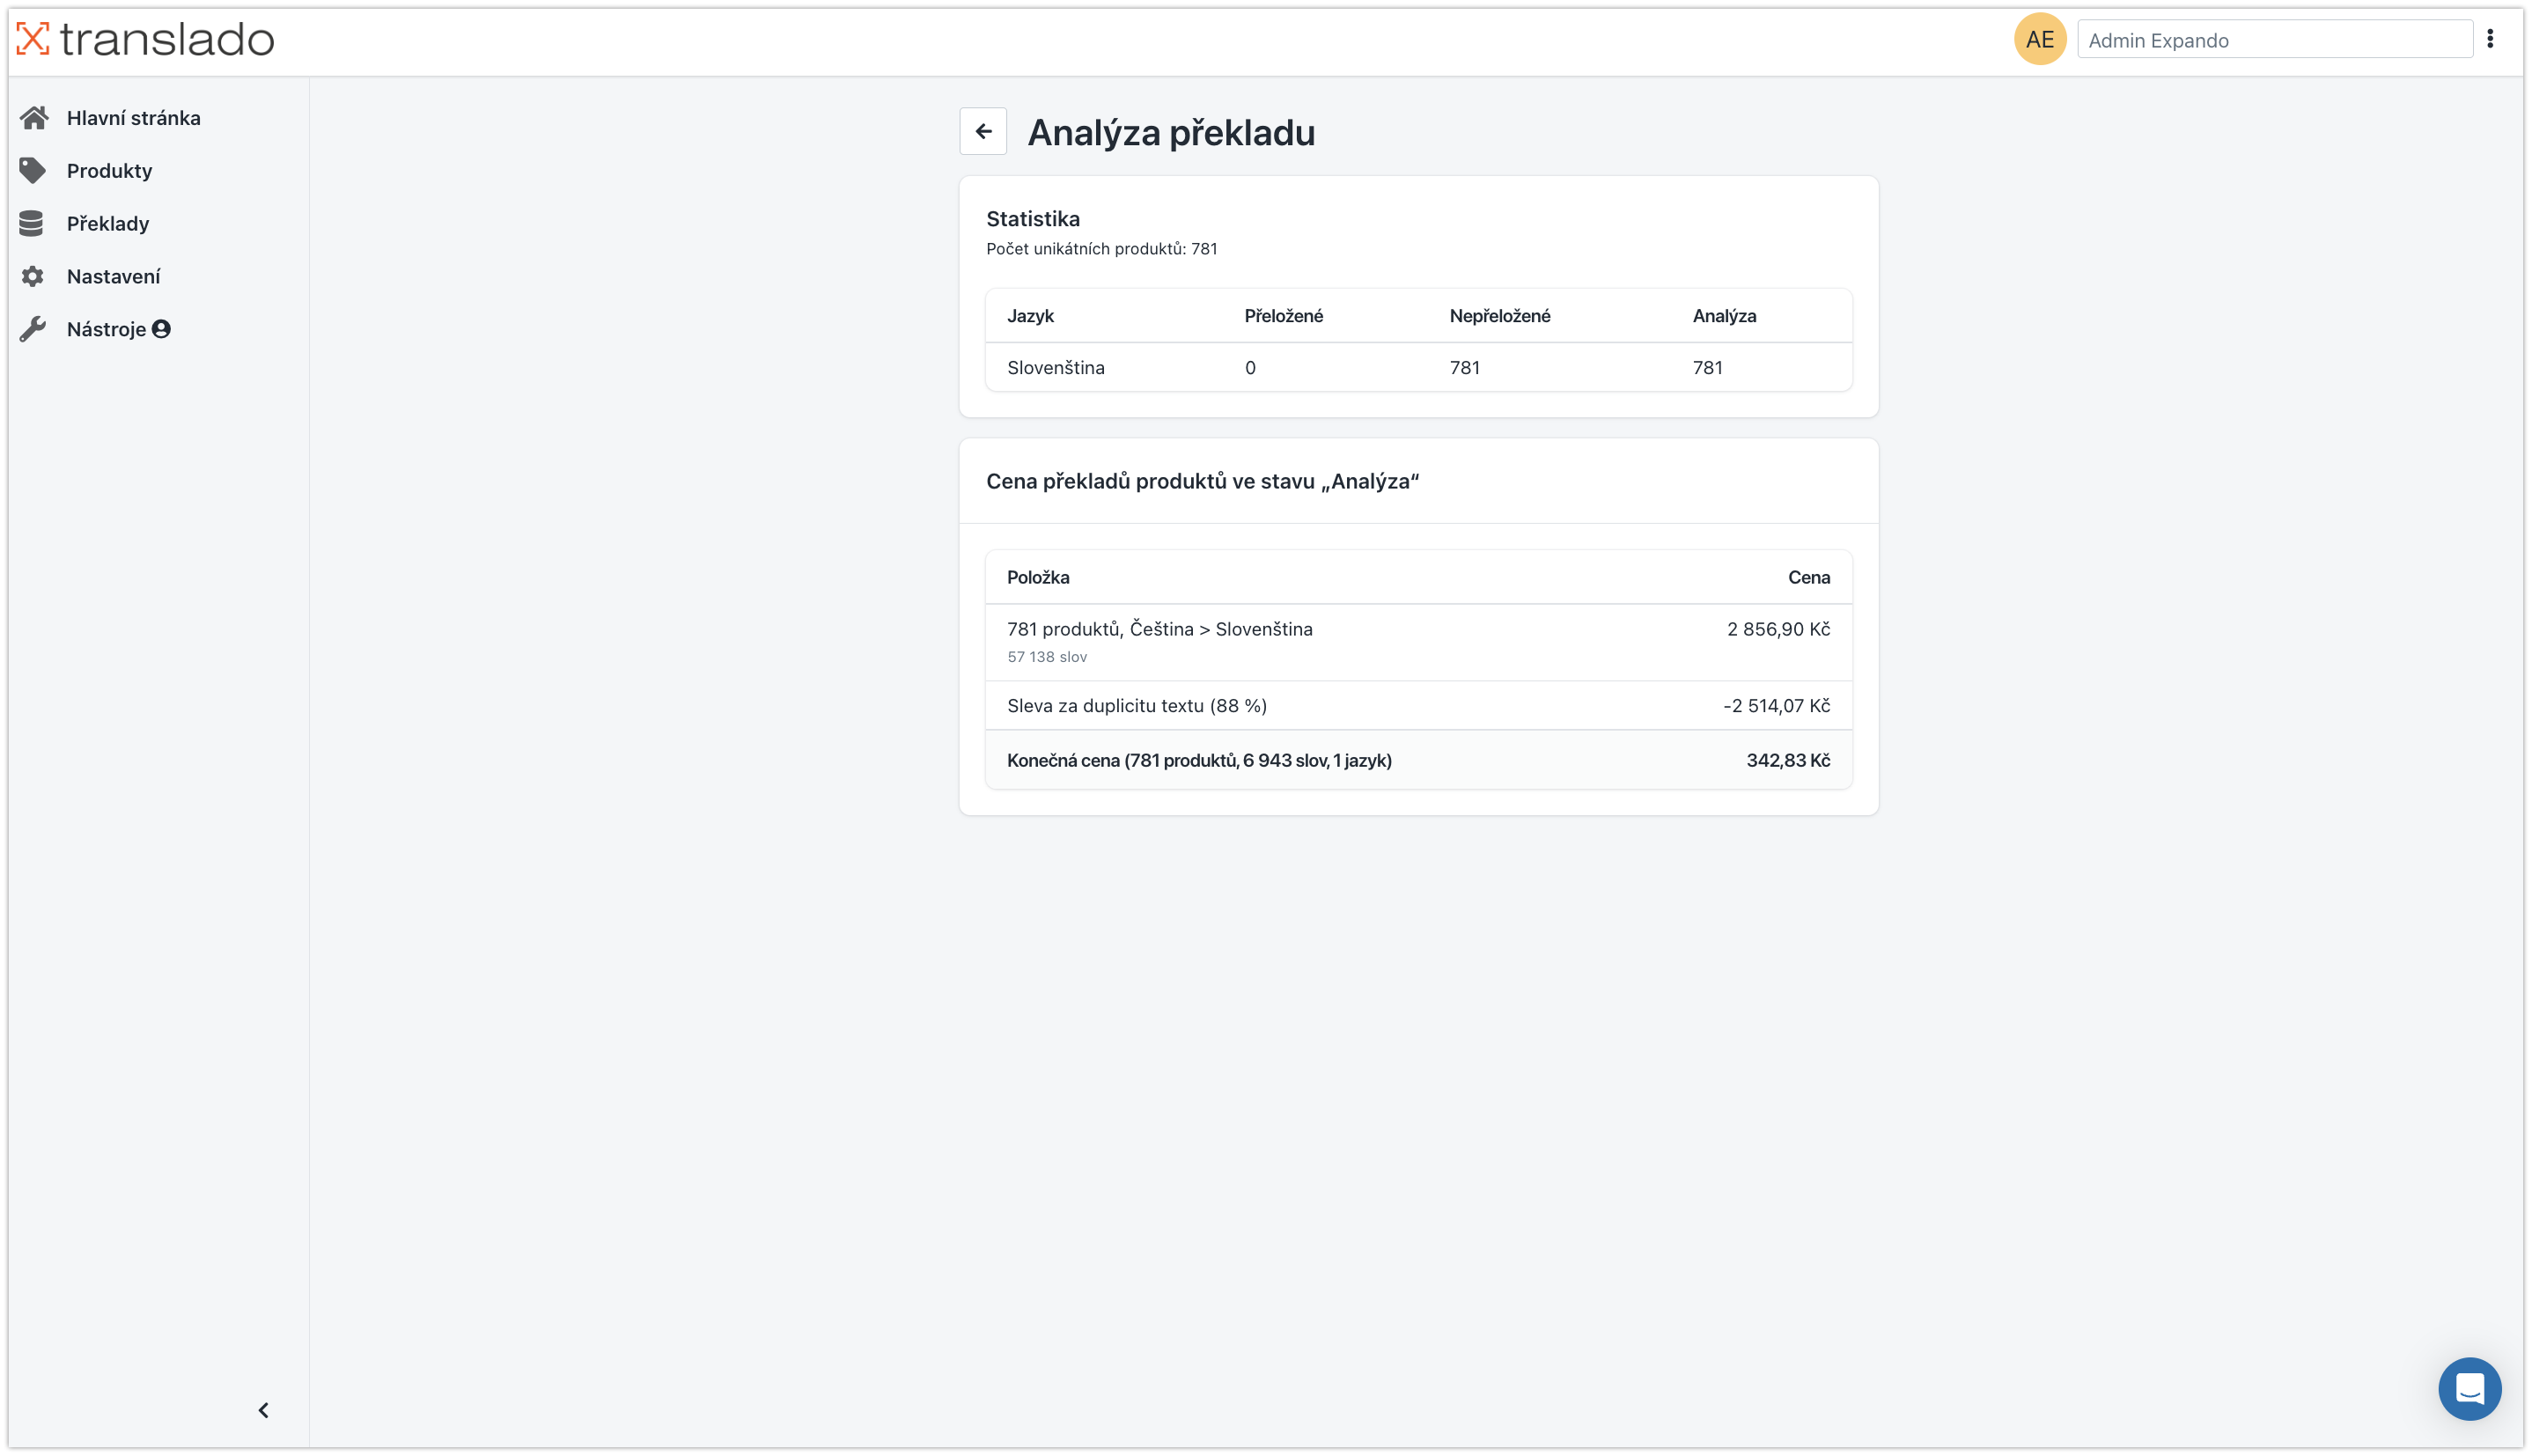The image size is (2532, 1456).
Task: Click the Konečná cena total row
Action: [x=1418, y=760]
